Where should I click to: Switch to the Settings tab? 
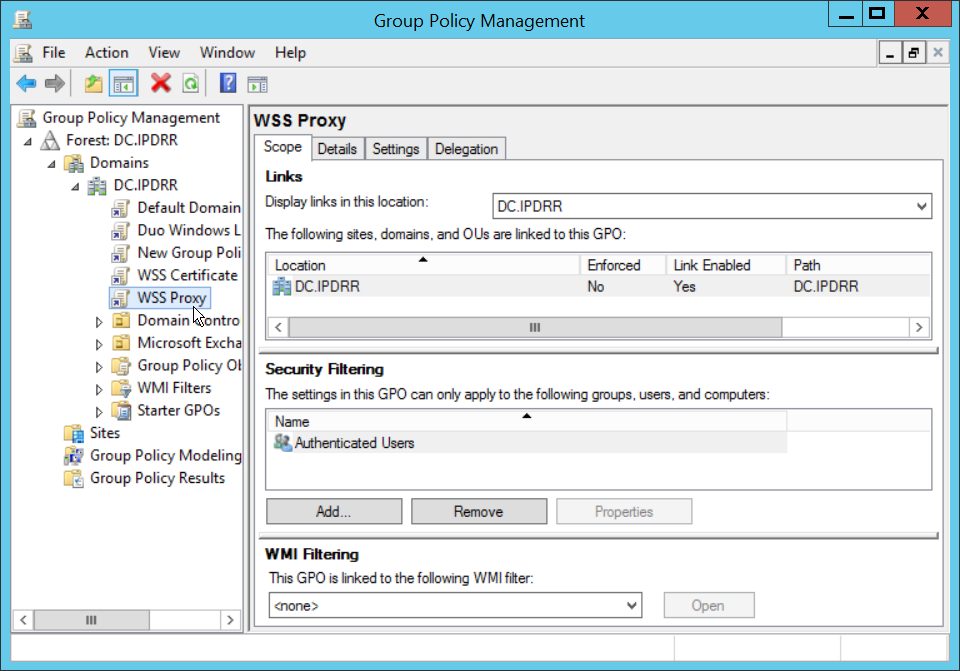point(395,149)
